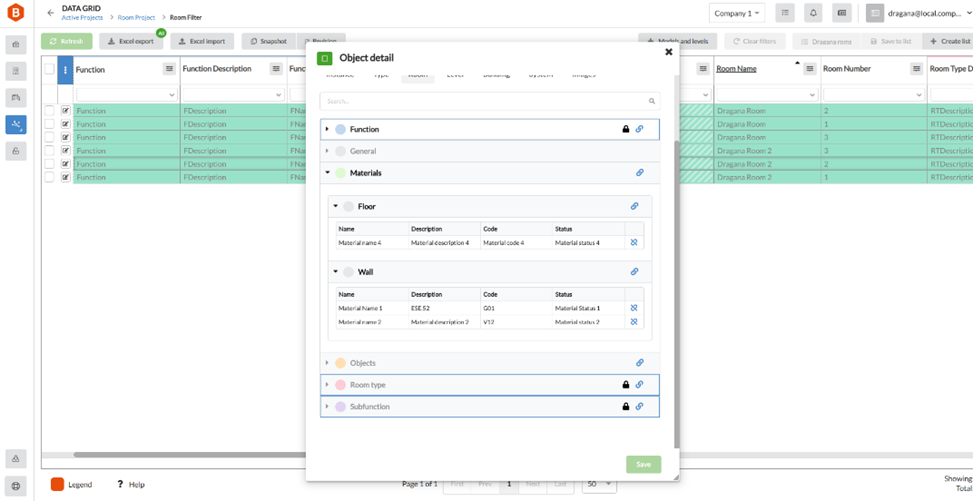This screenshot has height=501, width=973.
Task: Go to Active Projects breadcrumb
Action: [83, 17]
